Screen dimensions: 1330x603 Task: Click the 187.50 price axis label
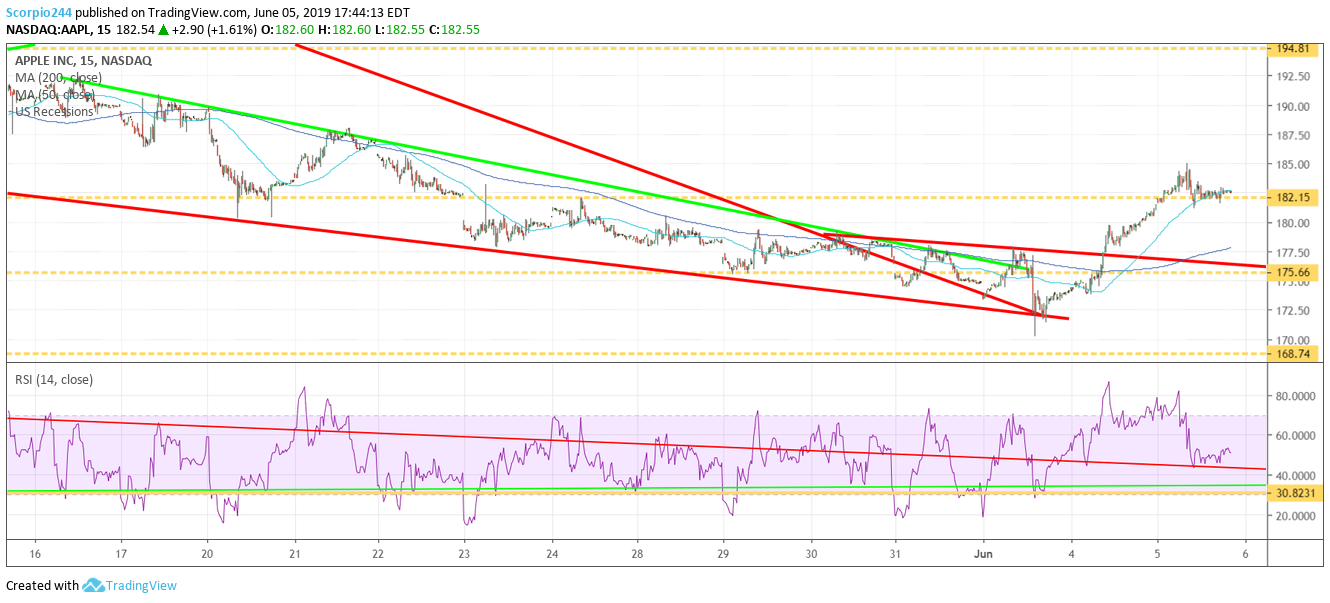point(1294,136)
